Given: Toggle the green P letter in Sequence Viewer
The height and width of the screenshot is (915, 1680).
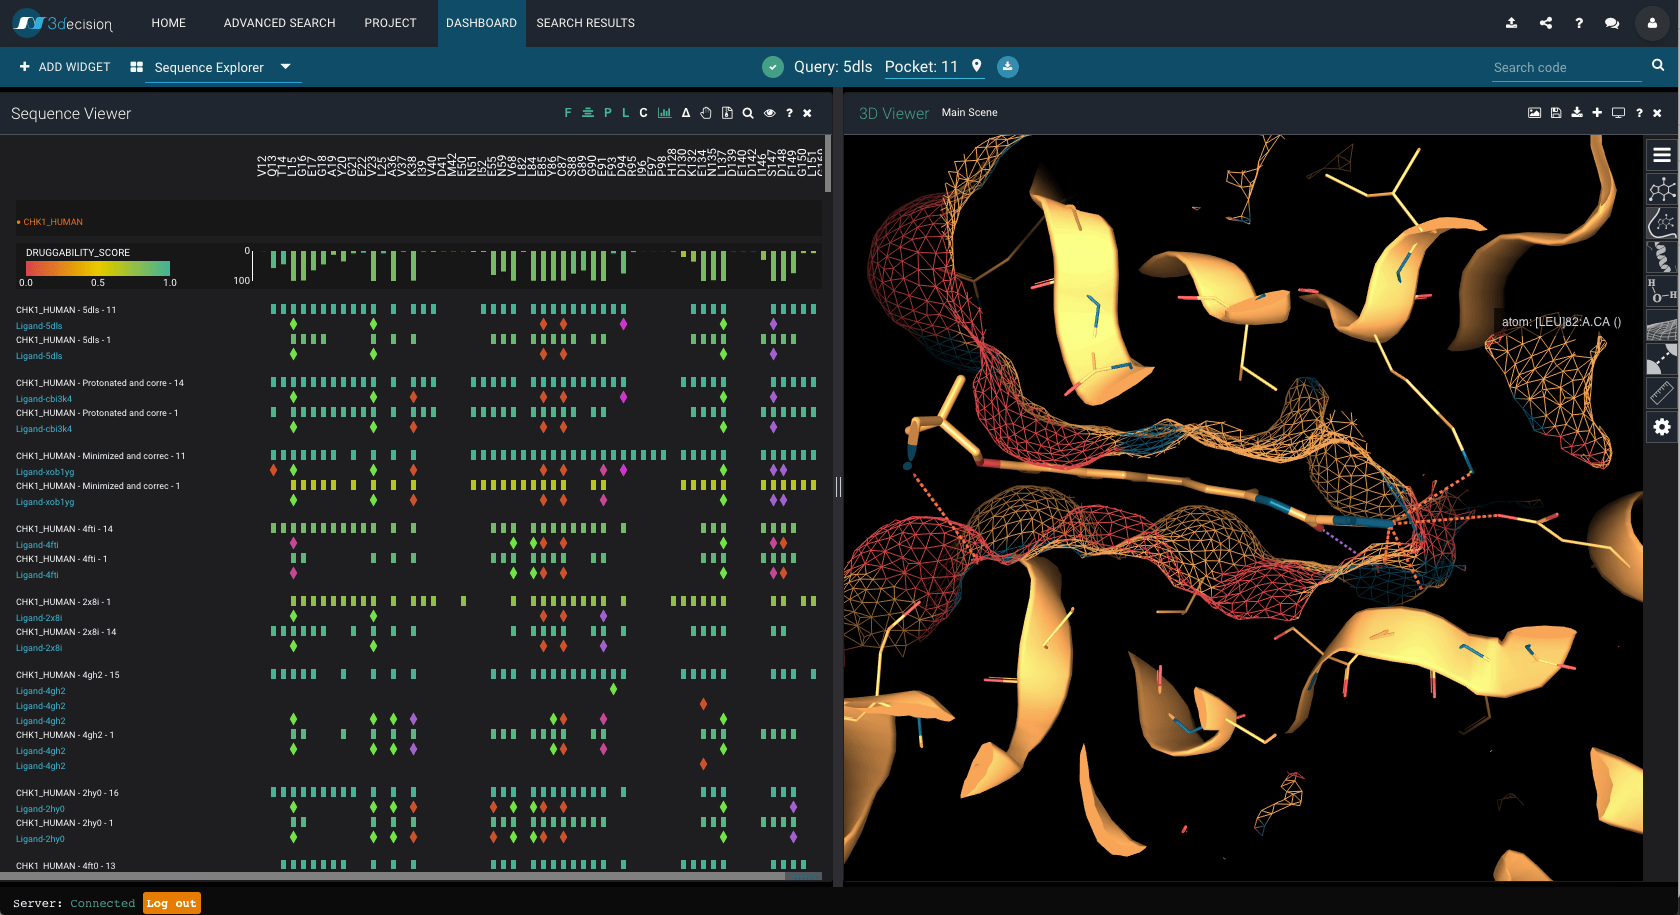Looking at the screenshot, I should pos(607,113).
